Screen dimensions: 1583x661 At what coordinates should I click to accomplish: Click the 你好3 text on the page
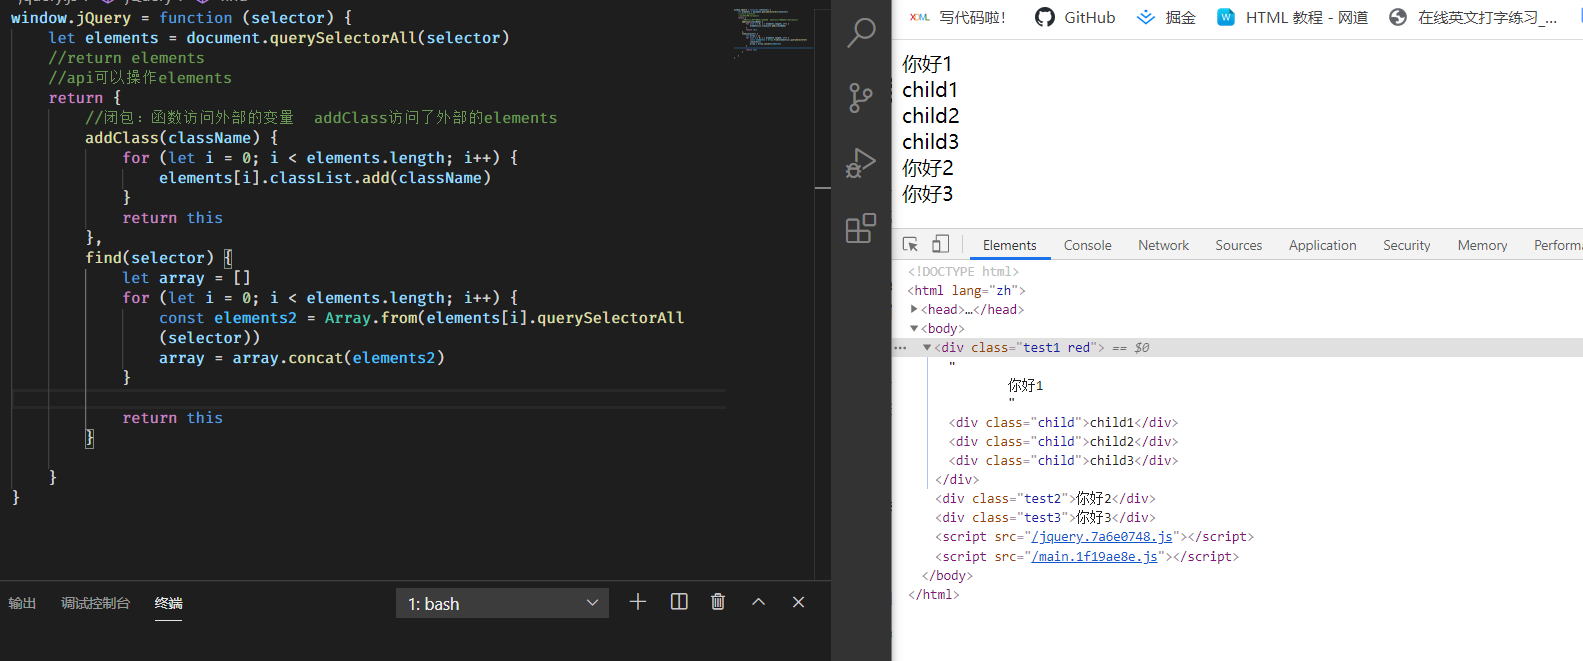tap(927, 194)
